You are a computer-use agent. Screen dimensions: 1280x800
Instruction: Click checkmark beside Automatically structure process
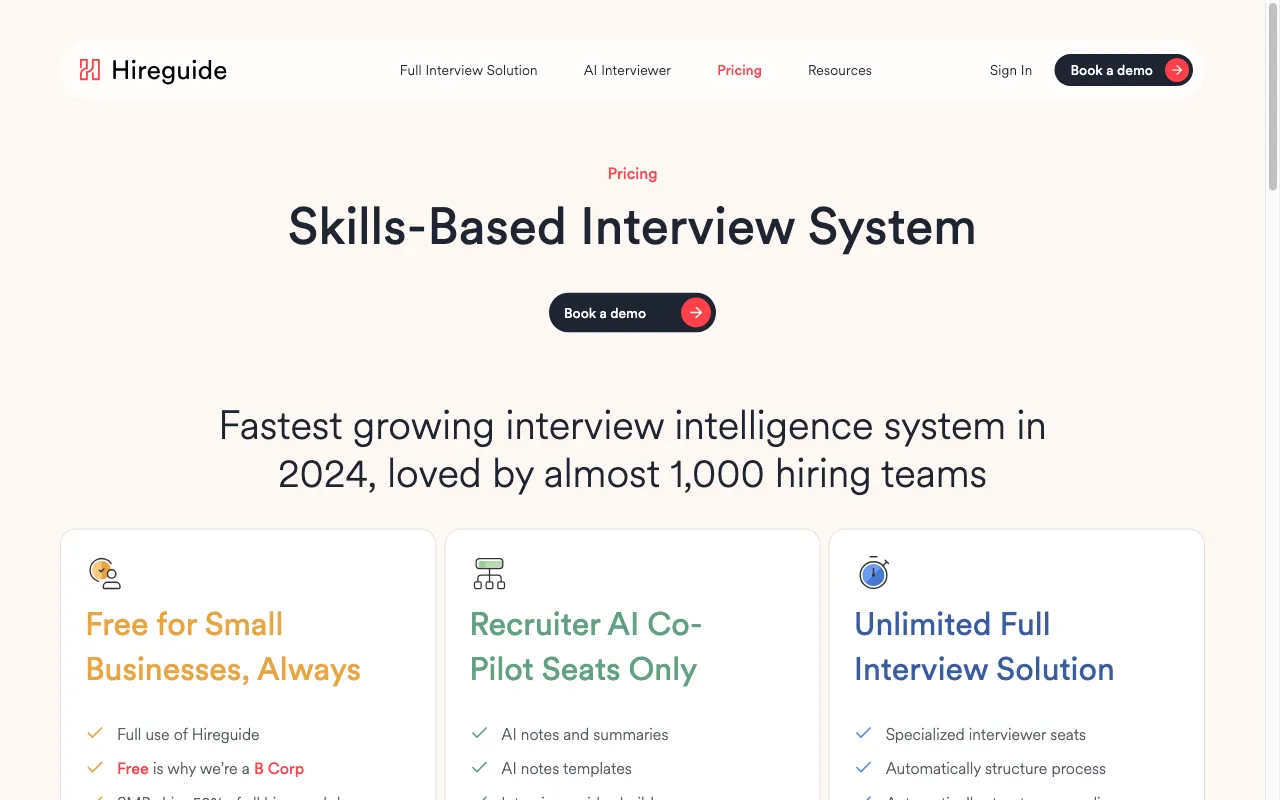[864, 768]
